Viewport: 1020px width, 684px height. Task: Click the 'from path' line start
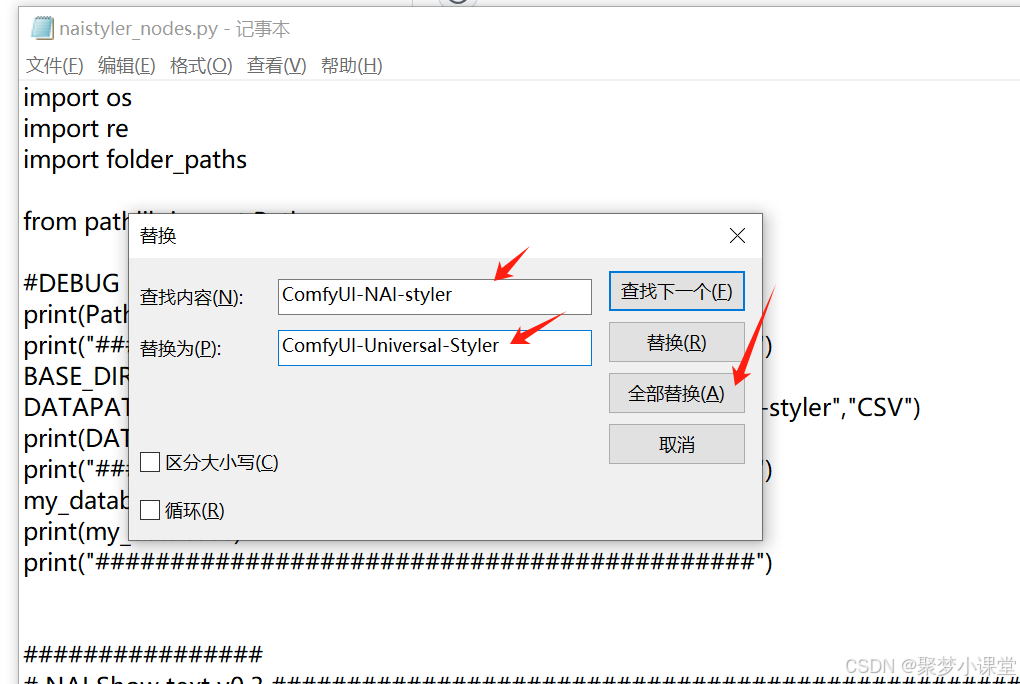(x=76, y=222)
